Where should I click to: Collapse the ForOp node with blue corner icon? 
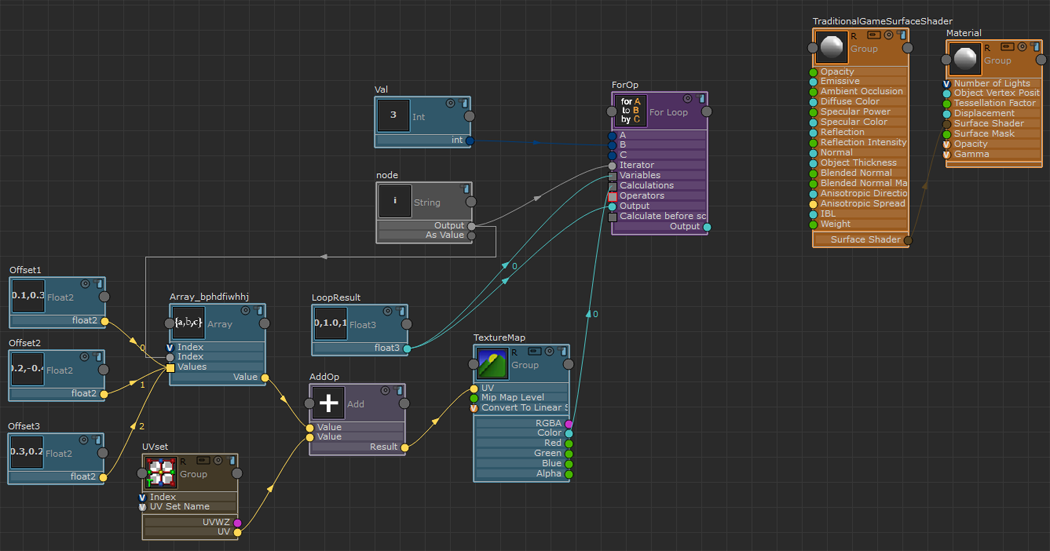point(701,99)
